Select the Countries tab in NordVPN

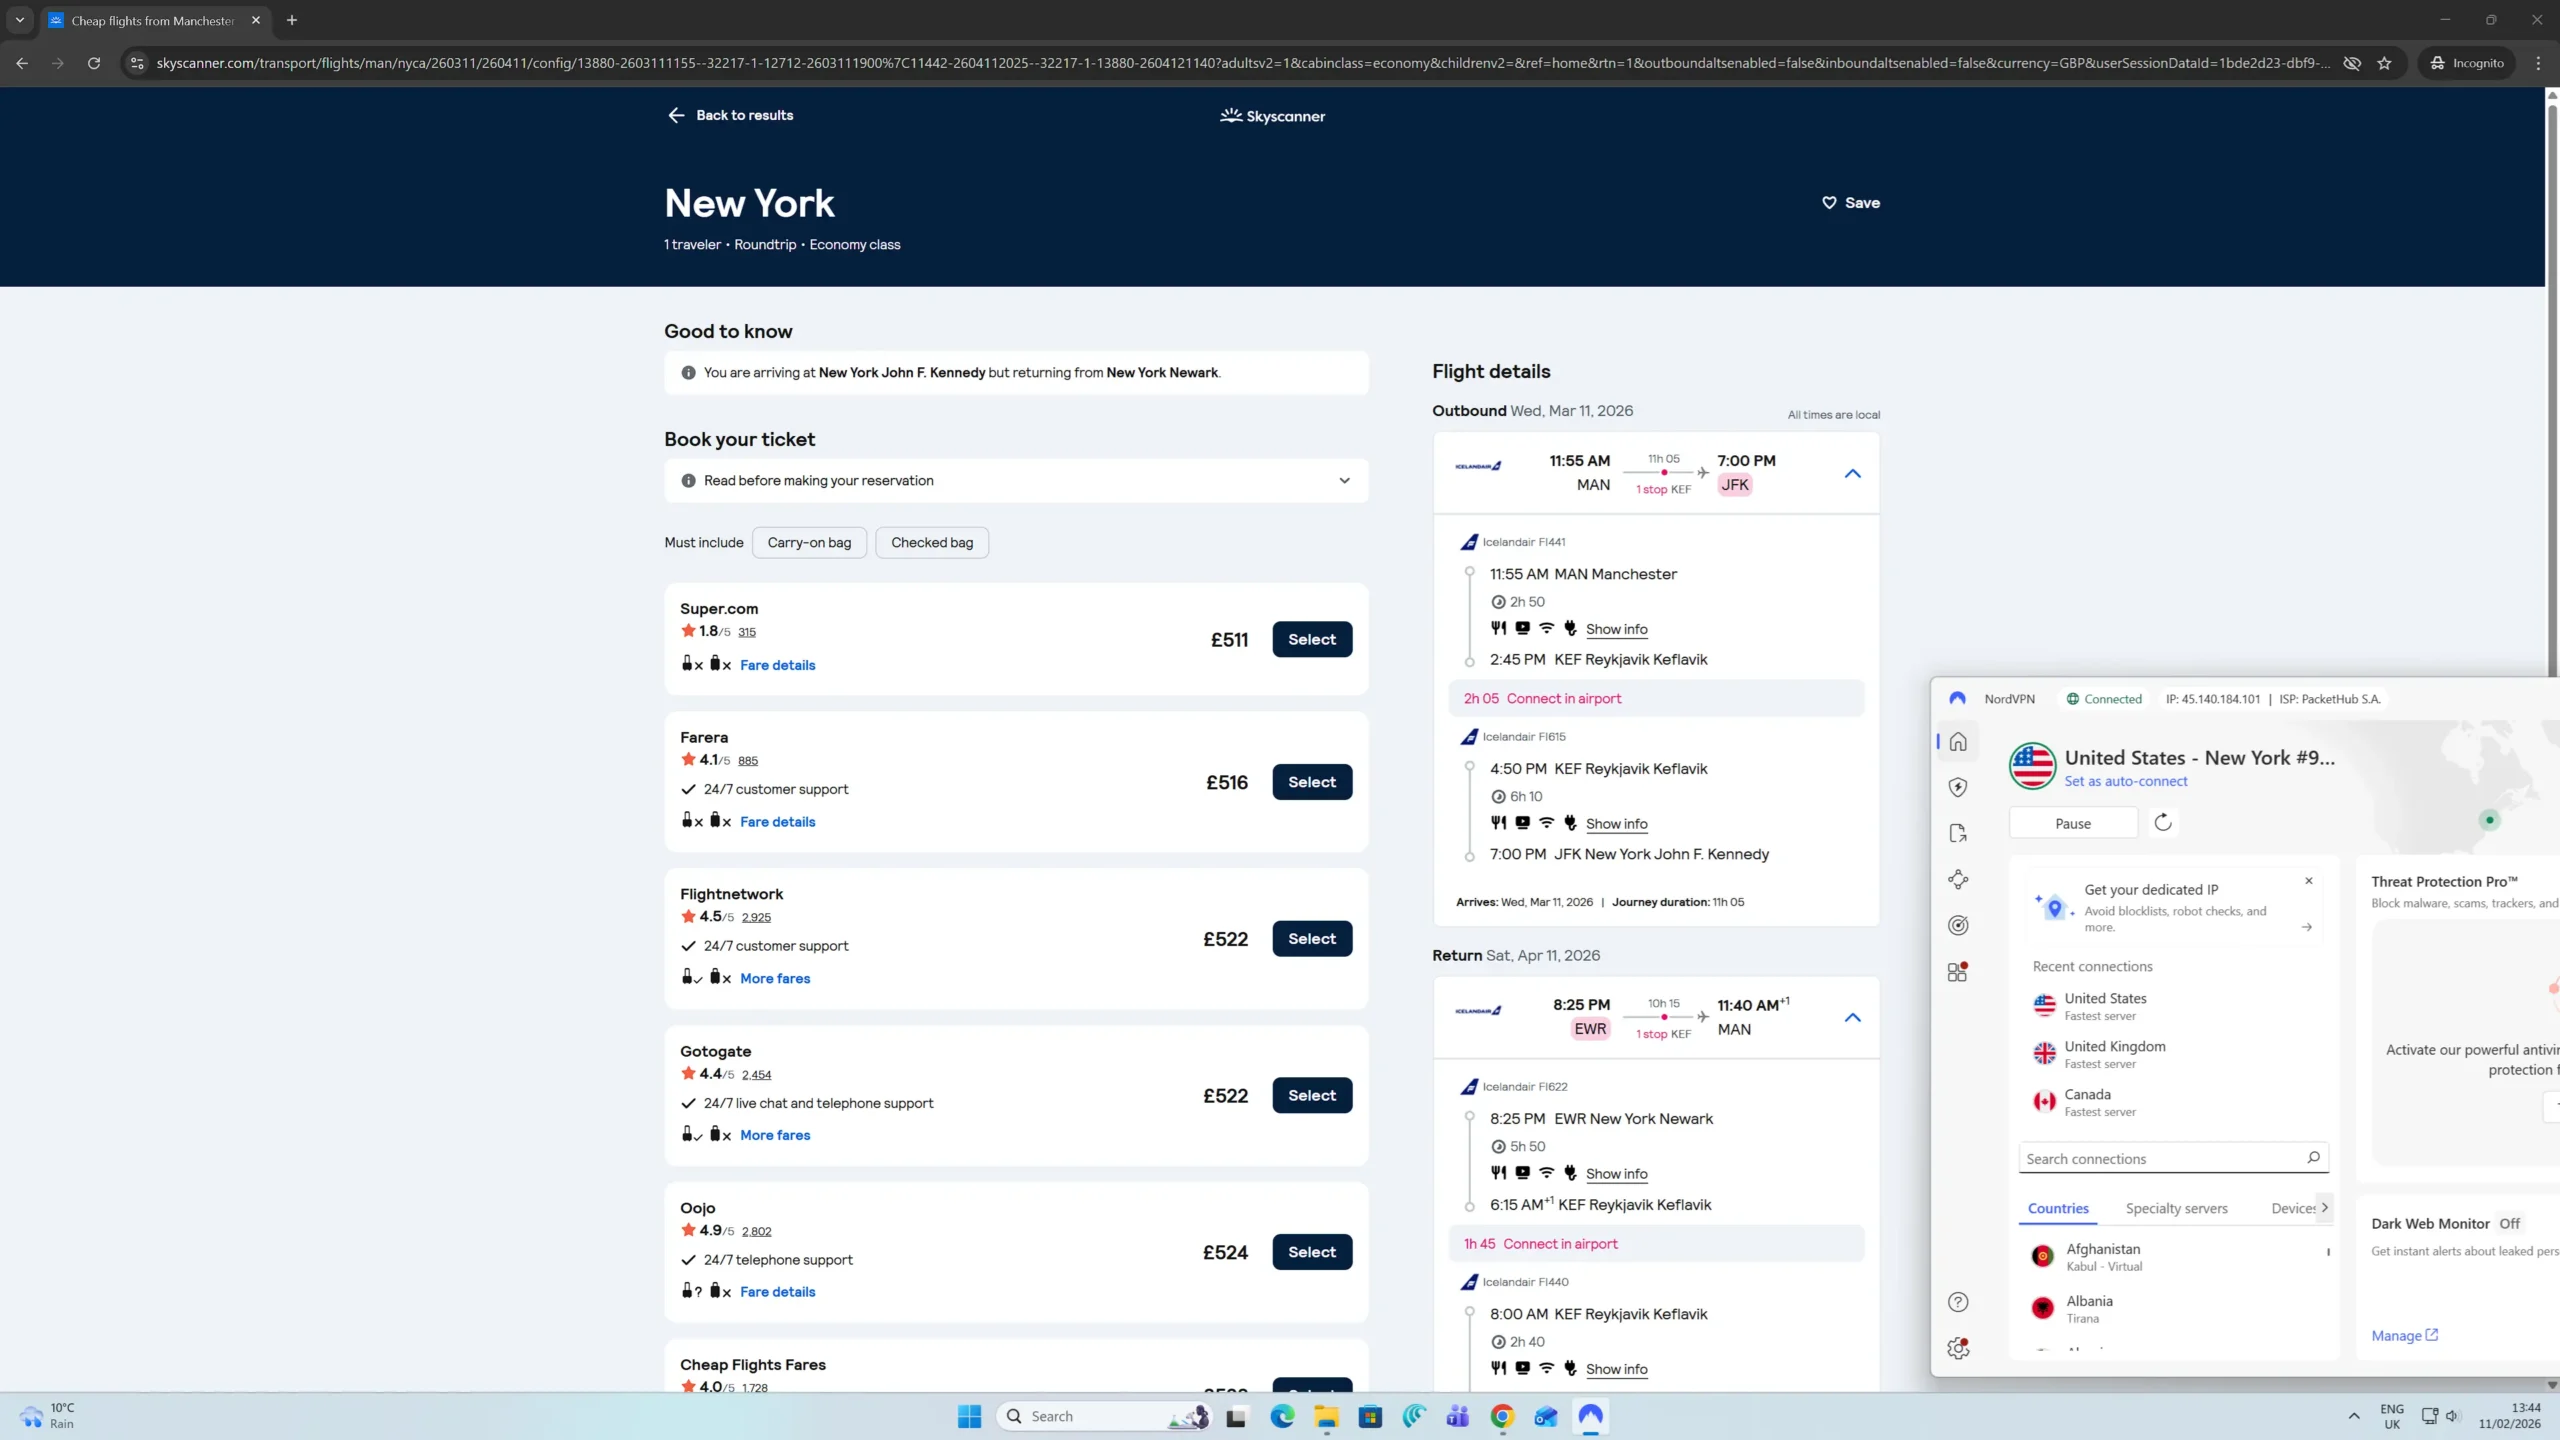tap(2058, 1209)
